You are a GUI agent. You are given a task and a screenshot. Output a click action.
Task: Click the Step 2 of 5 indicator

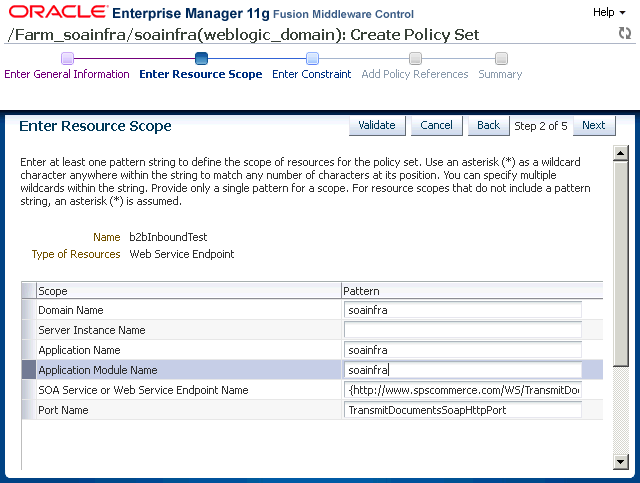541,126
